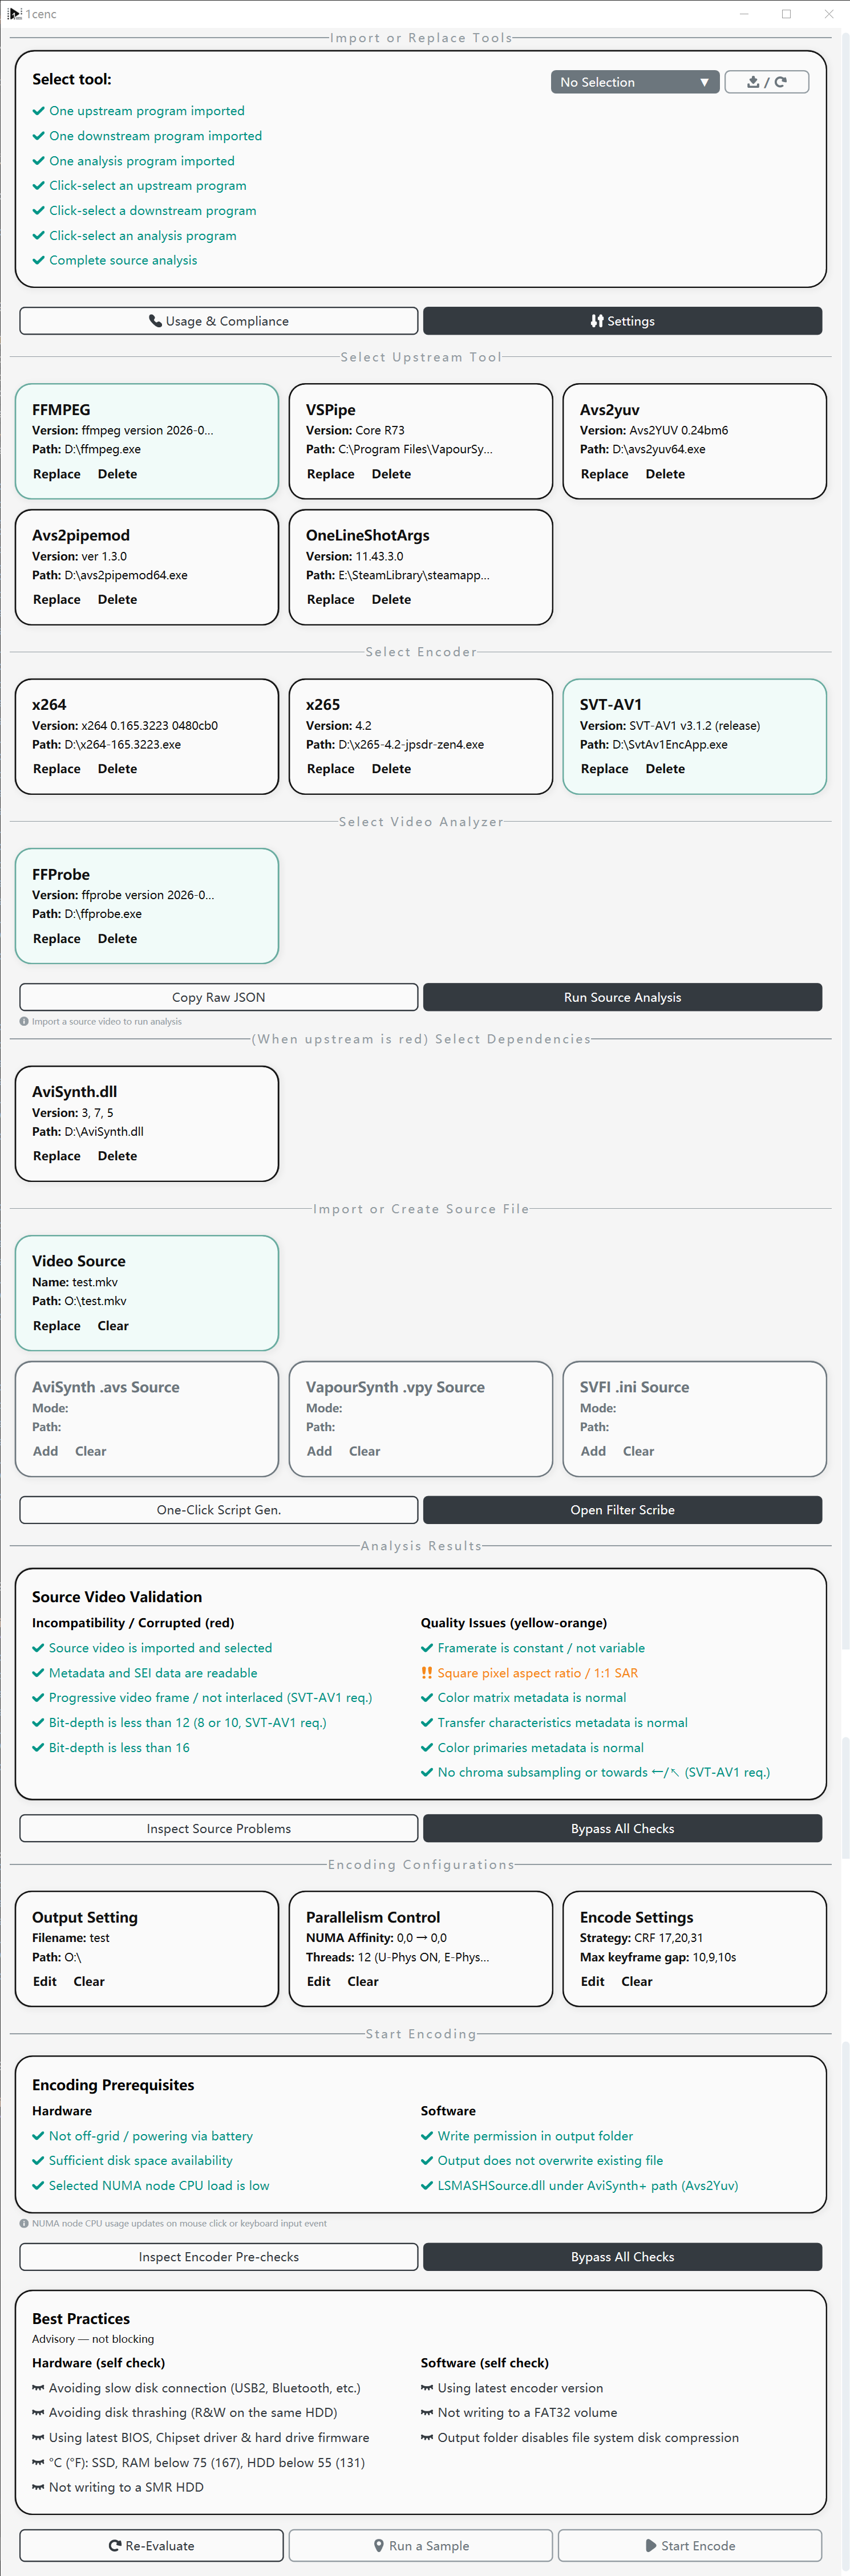Click Run Source Analysis button
Screen dimensions: 850x2576
622,997
